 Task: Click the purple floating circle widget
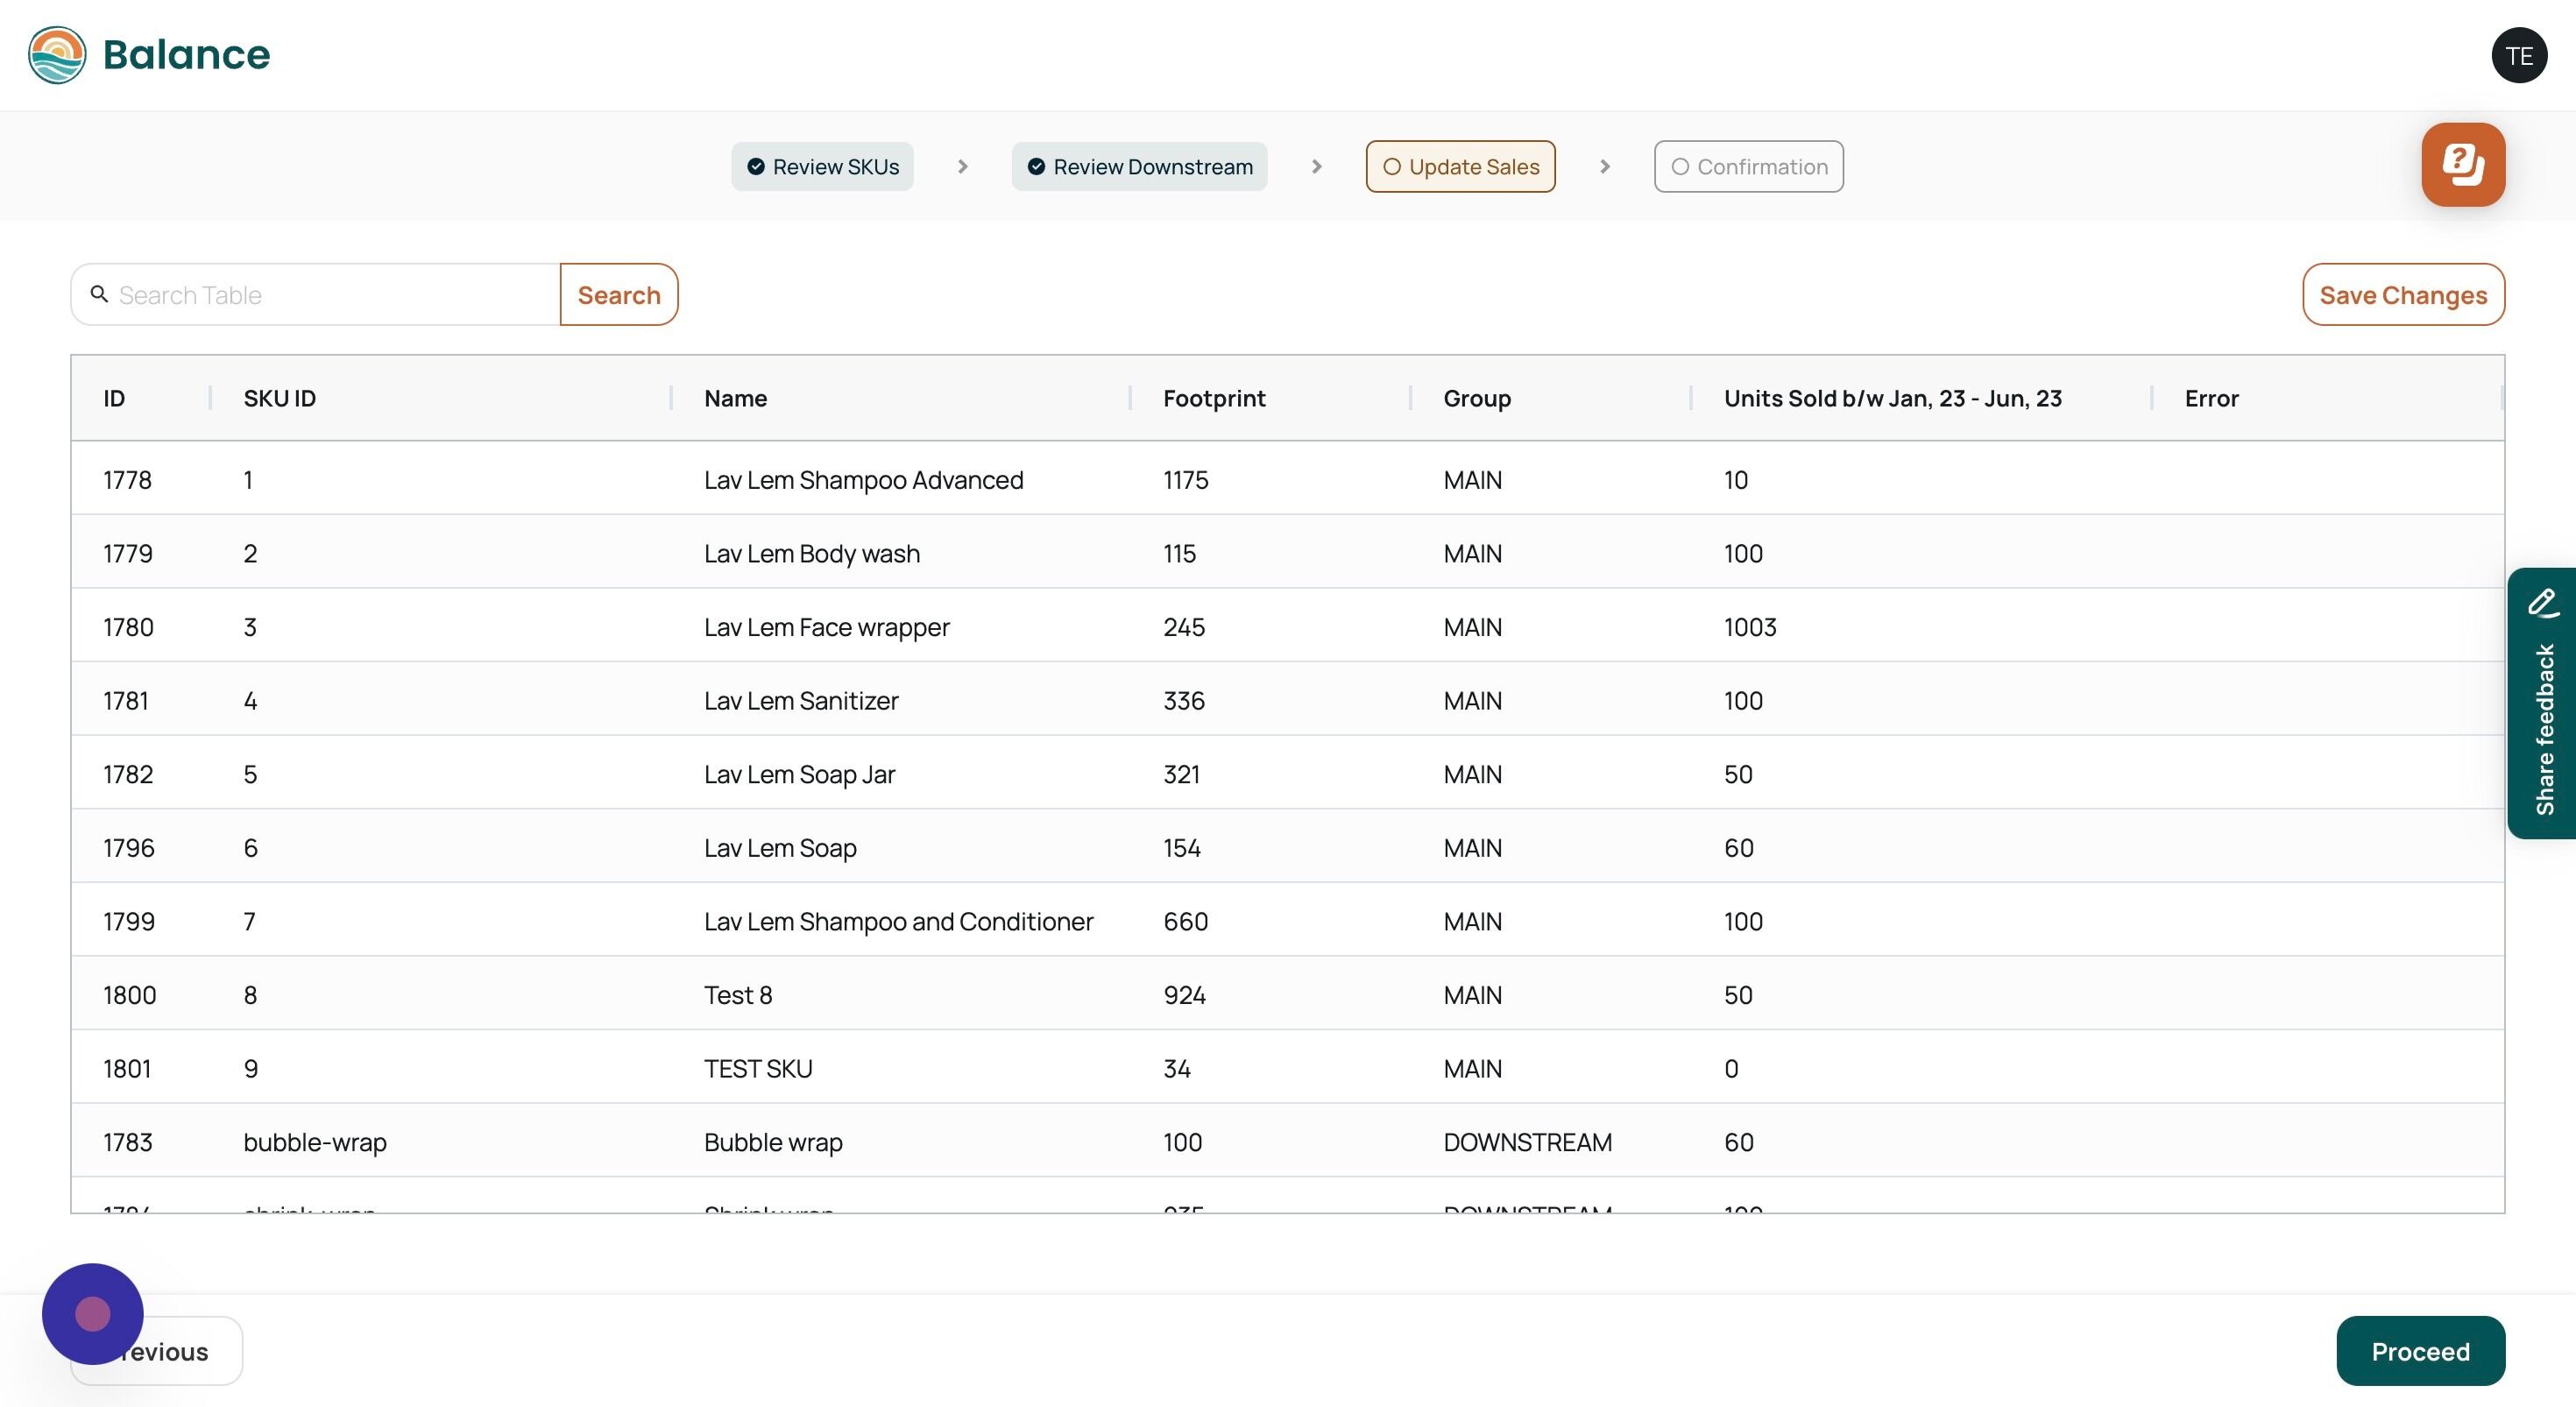tap(93, 1313)
